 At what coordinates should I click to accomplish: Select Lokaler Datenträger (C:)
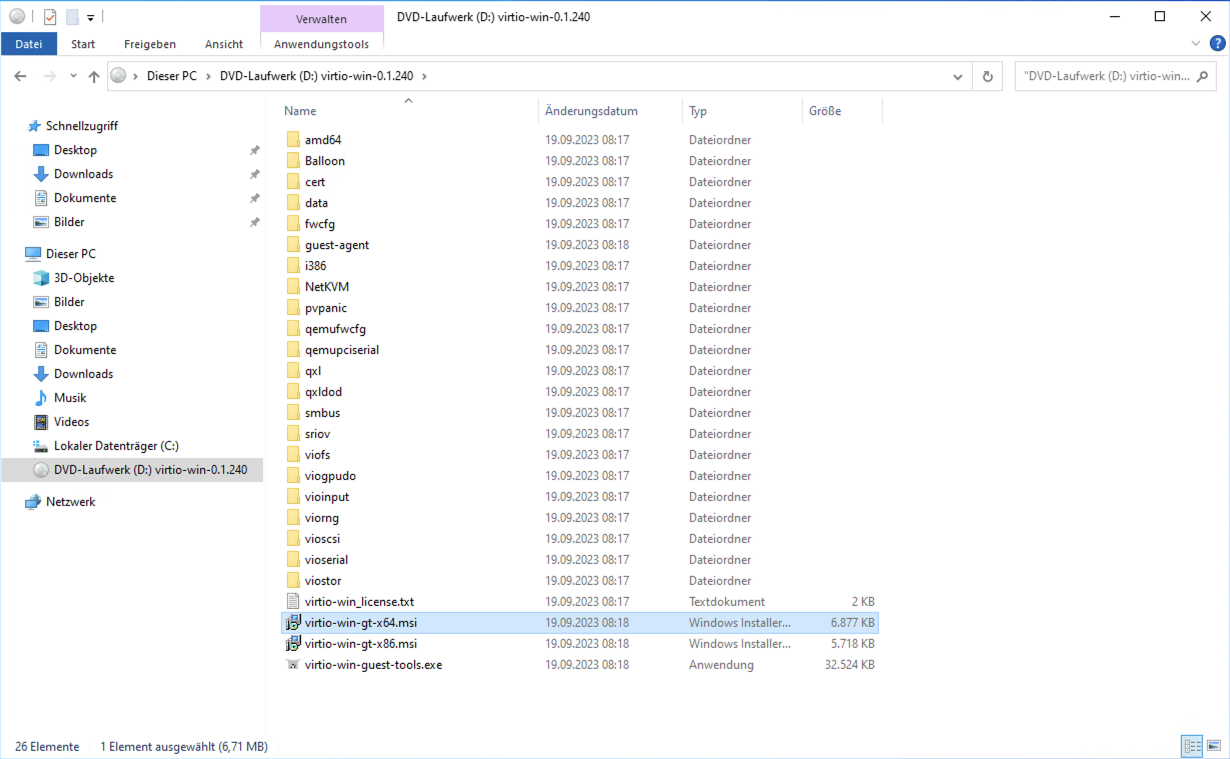[116, 446]
